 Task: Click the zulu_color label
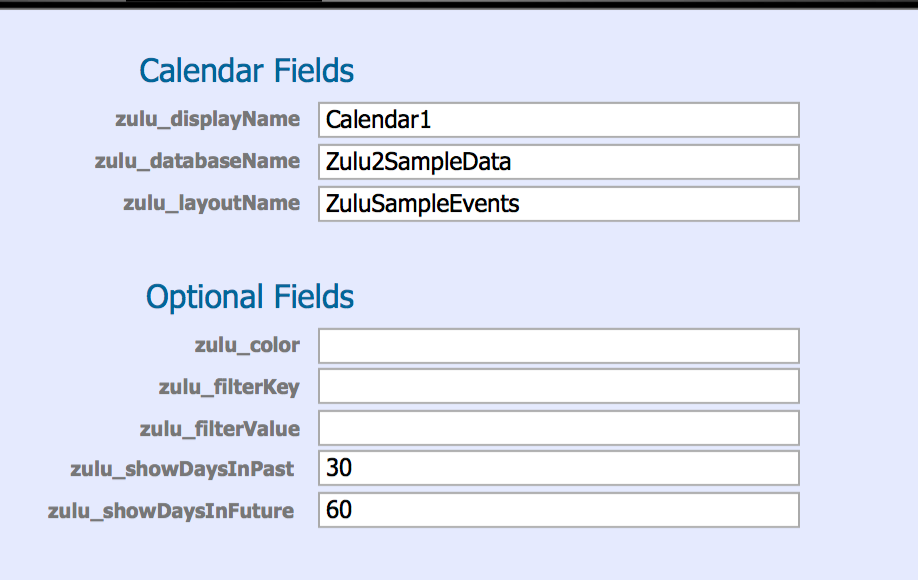click(x=247, y=346)
